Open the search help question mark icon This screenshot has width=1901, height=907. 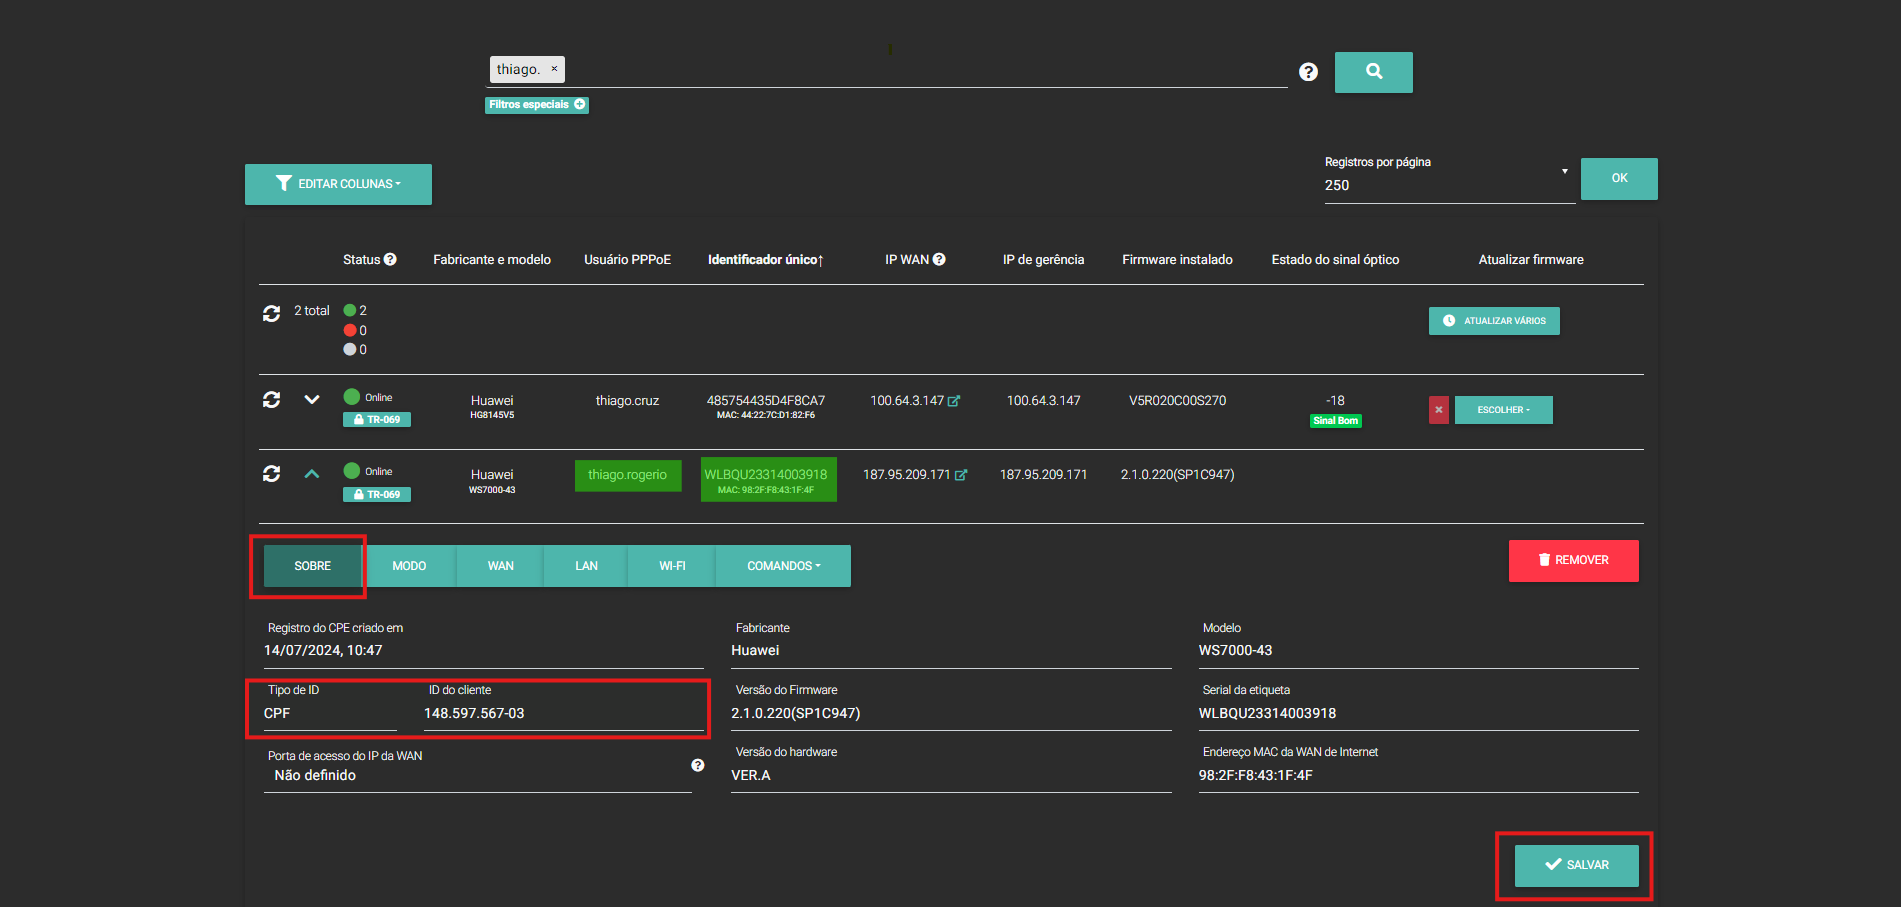[1308, 72]
